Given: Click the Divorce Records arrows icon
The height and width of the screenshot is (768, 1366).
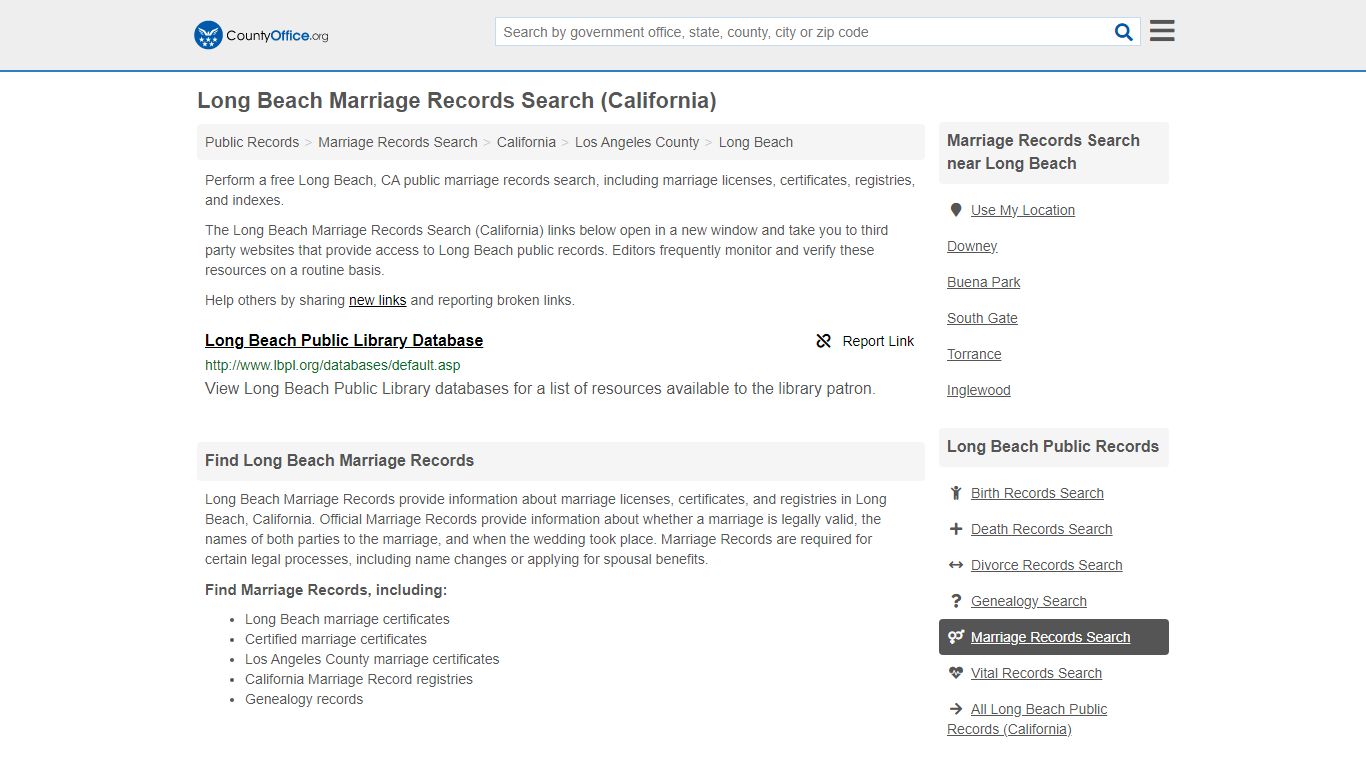Looking at the screenshot, I should [956, 565].
